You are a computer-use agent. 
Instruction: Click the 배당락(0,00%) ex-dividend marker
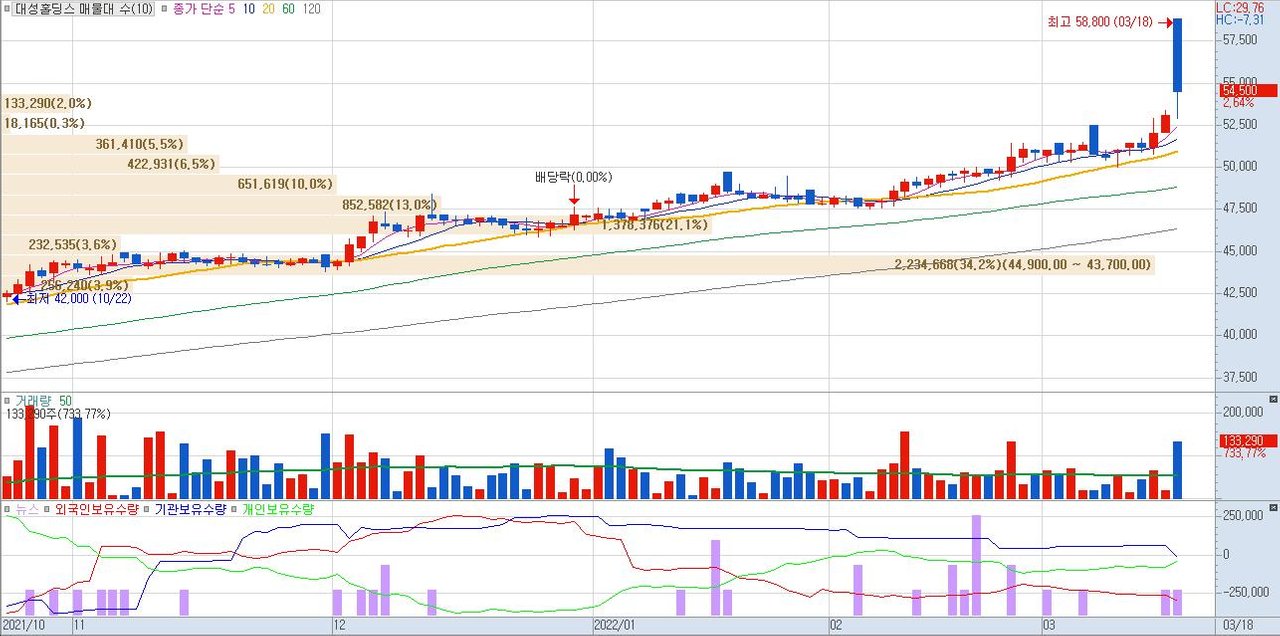(573, 178)
